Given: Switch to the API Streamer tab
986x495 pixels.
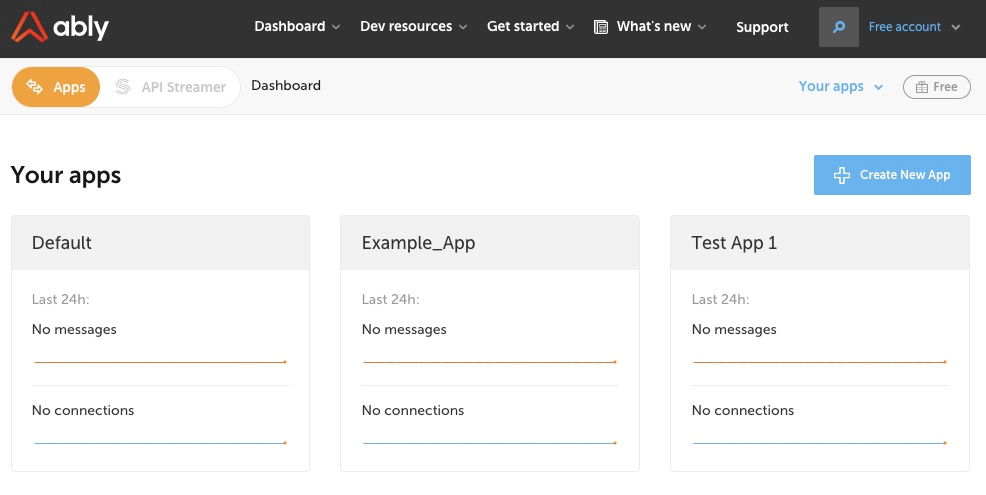Looking at the screenshot, I should coord(170,87).
